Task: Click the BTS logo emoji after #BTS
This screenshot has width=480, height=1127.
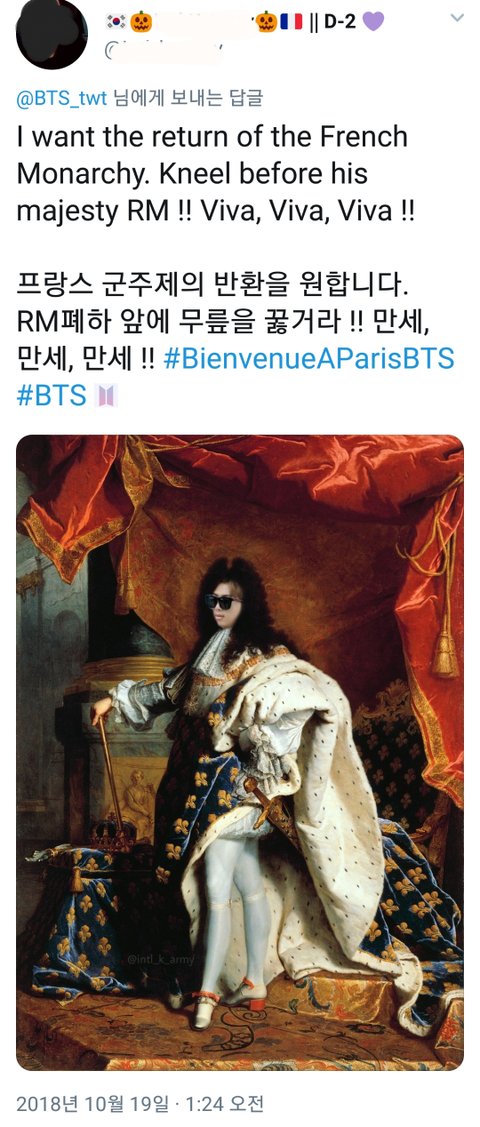Action: pyautogui.click(x=106, y=395)
